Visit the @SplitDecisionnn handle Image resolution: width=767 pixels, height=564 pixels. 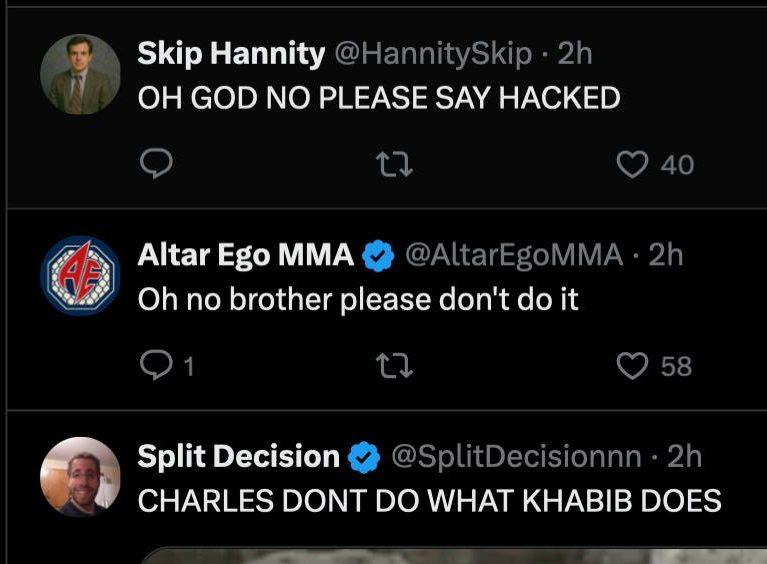514,458
